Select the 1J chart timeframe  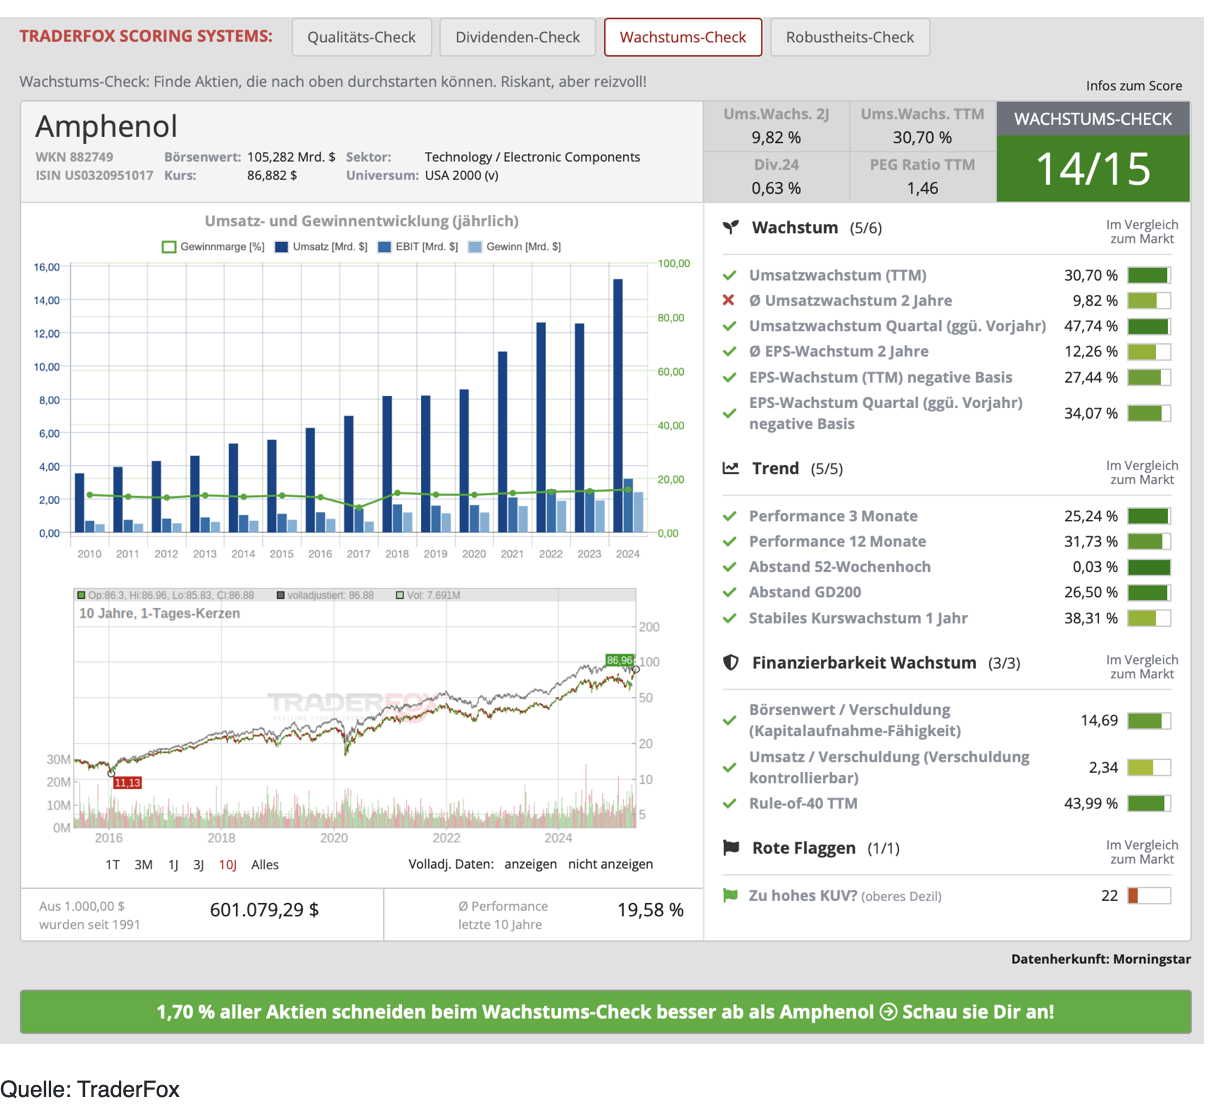(173, 864)
